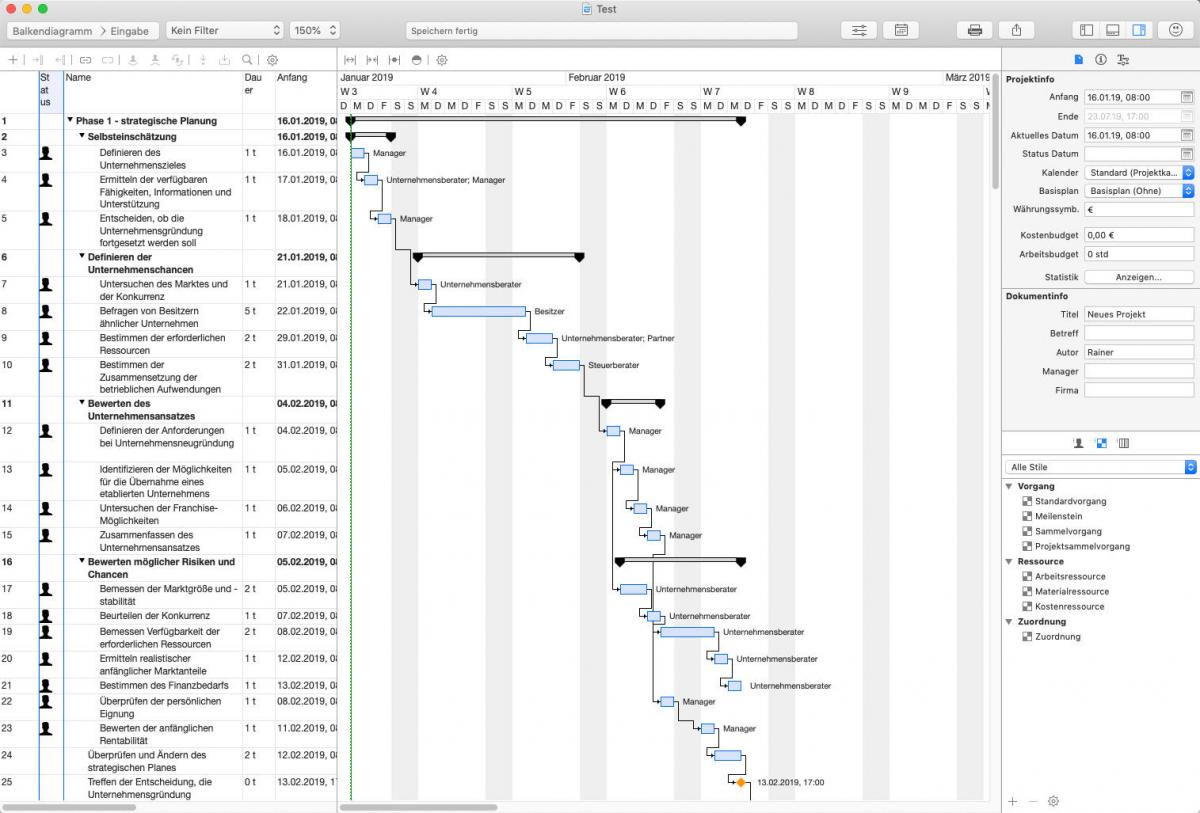
Task: Click the Titel field Neues Projekt
Action: coord(1139,314)
